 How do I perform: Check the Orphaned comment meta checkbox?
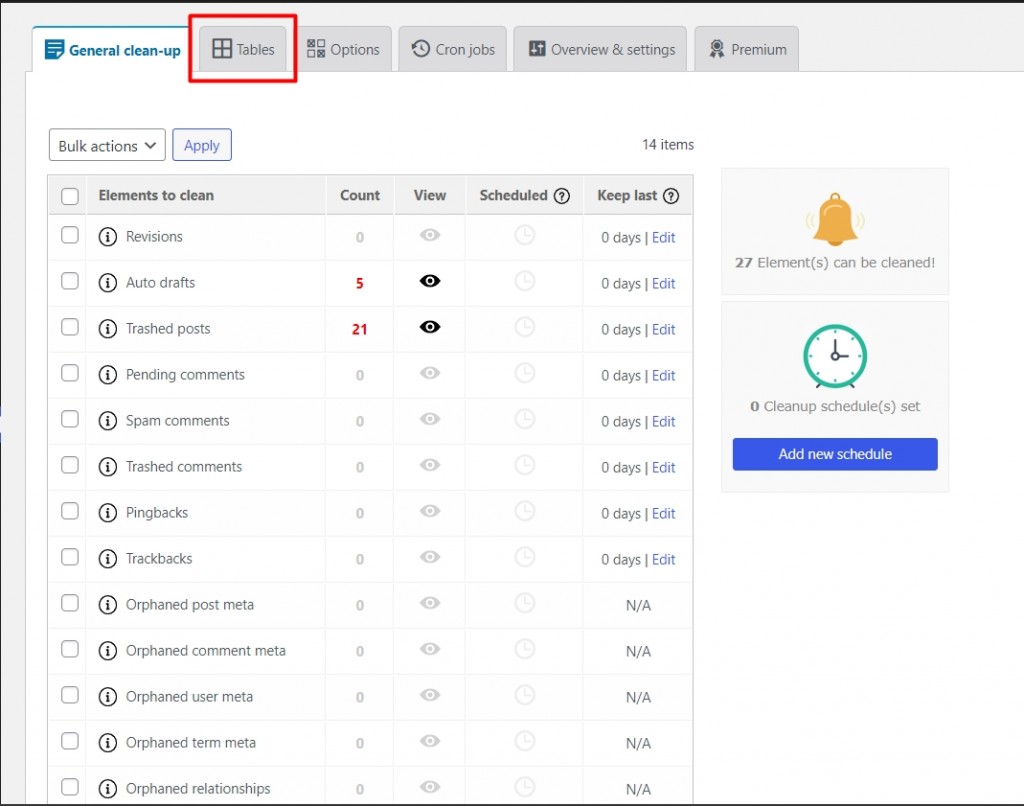(x=70, y=649)
